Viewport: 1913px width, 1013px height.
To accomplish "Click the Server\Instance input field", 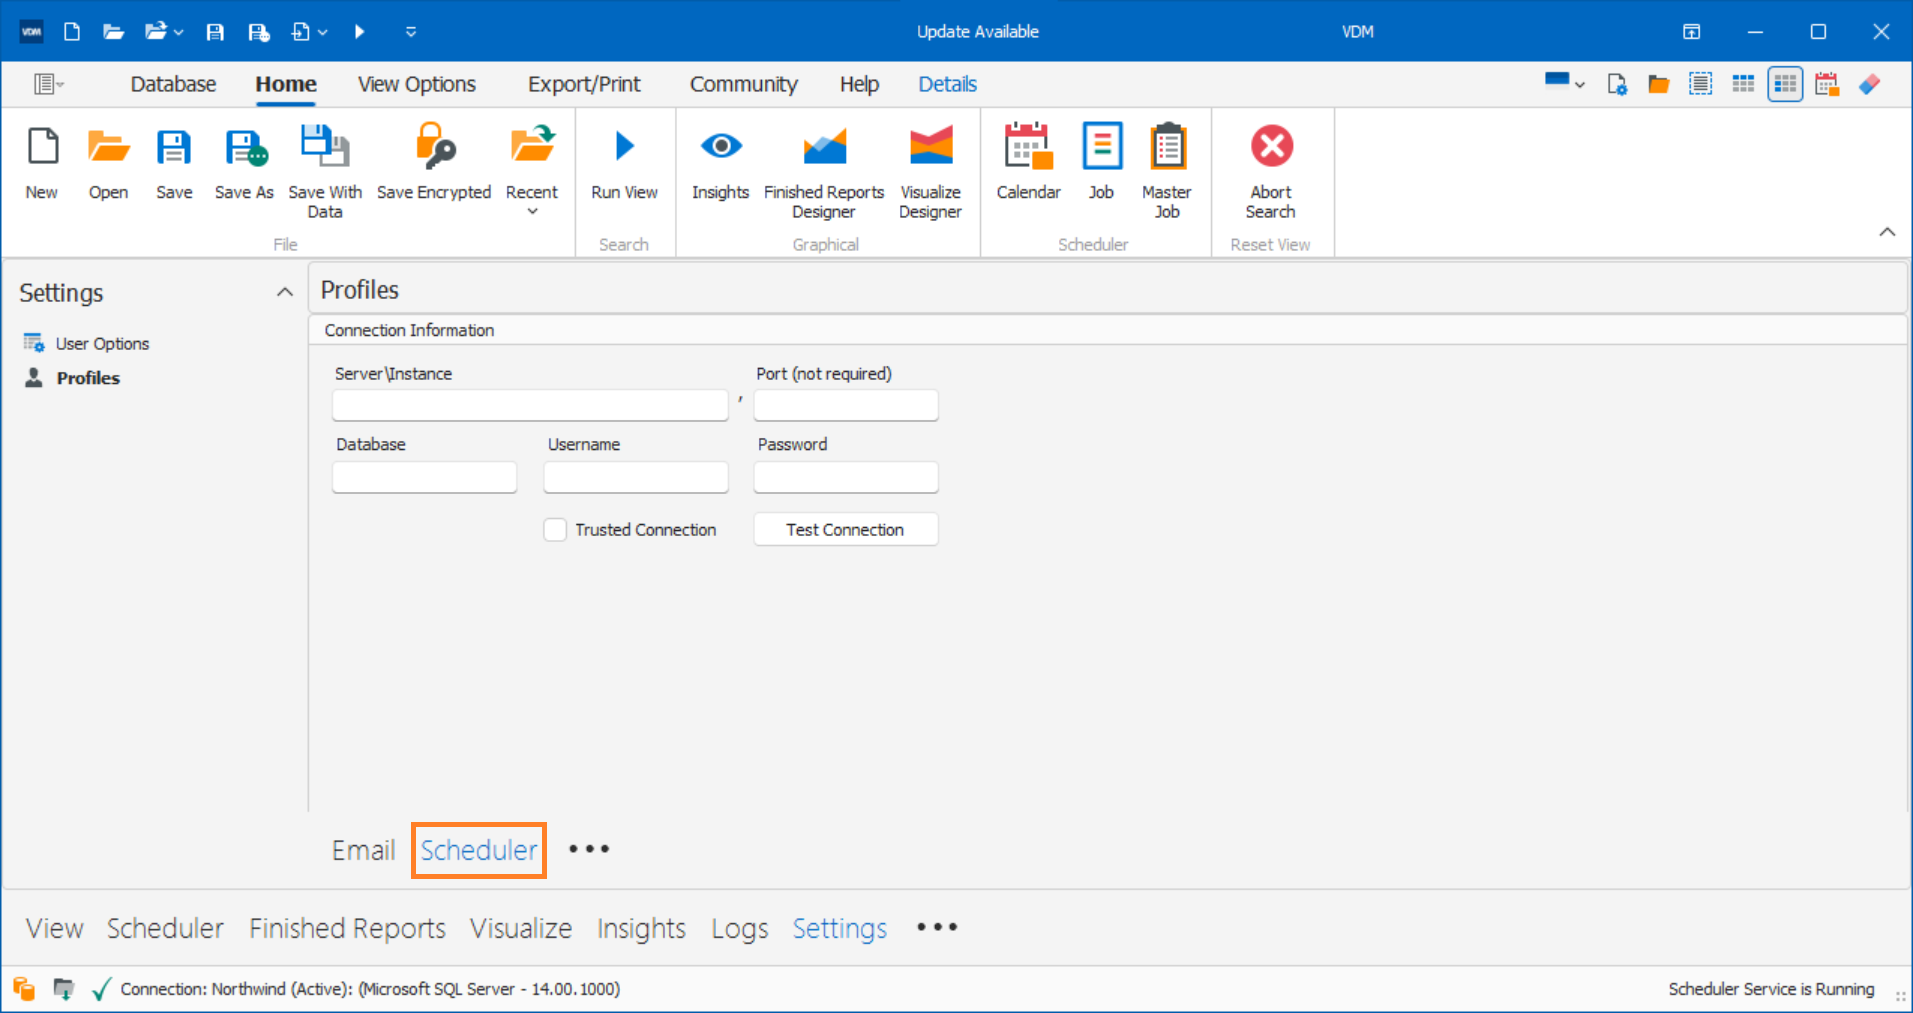I will pyautogui.click(x=530, y=405).
